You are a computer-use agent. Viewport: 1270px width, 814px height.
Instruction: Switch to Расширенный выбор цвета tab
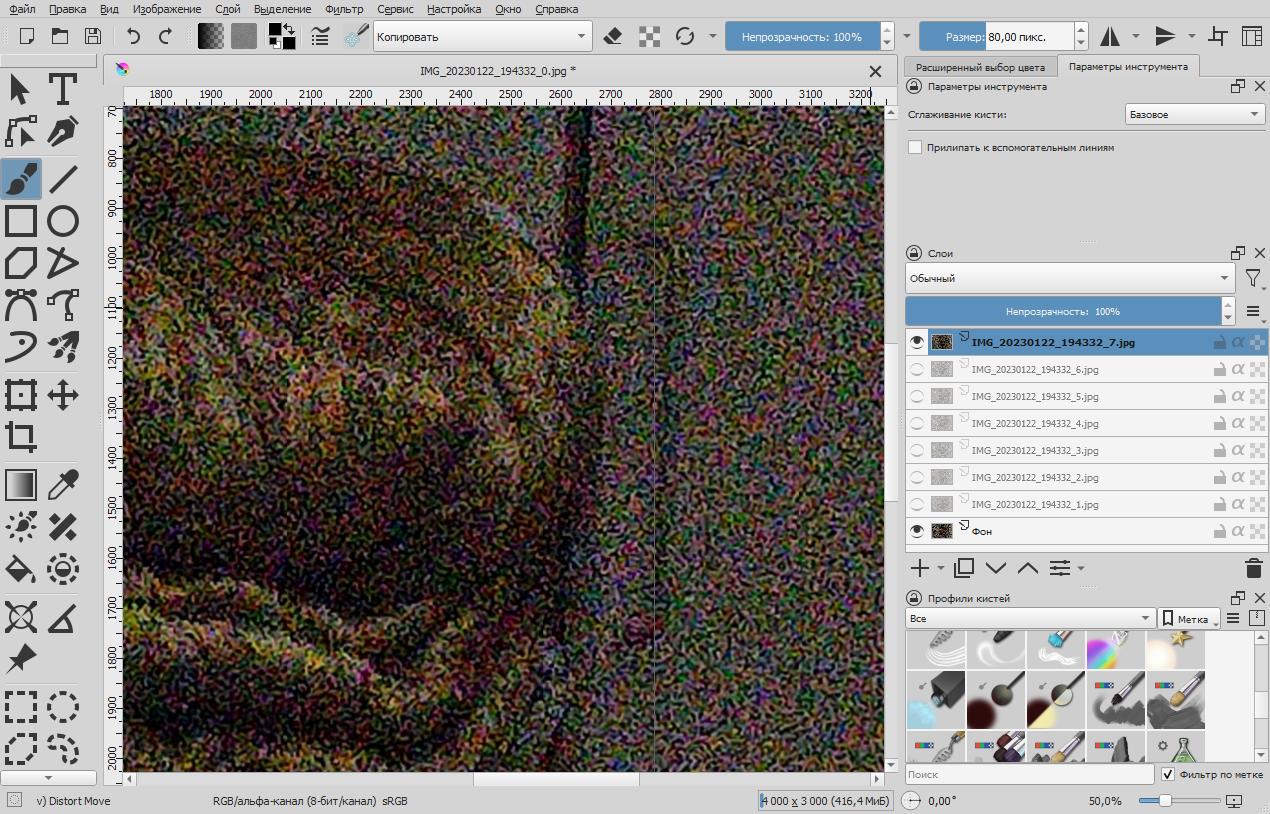pyautogui.click(x=979, y=67)
